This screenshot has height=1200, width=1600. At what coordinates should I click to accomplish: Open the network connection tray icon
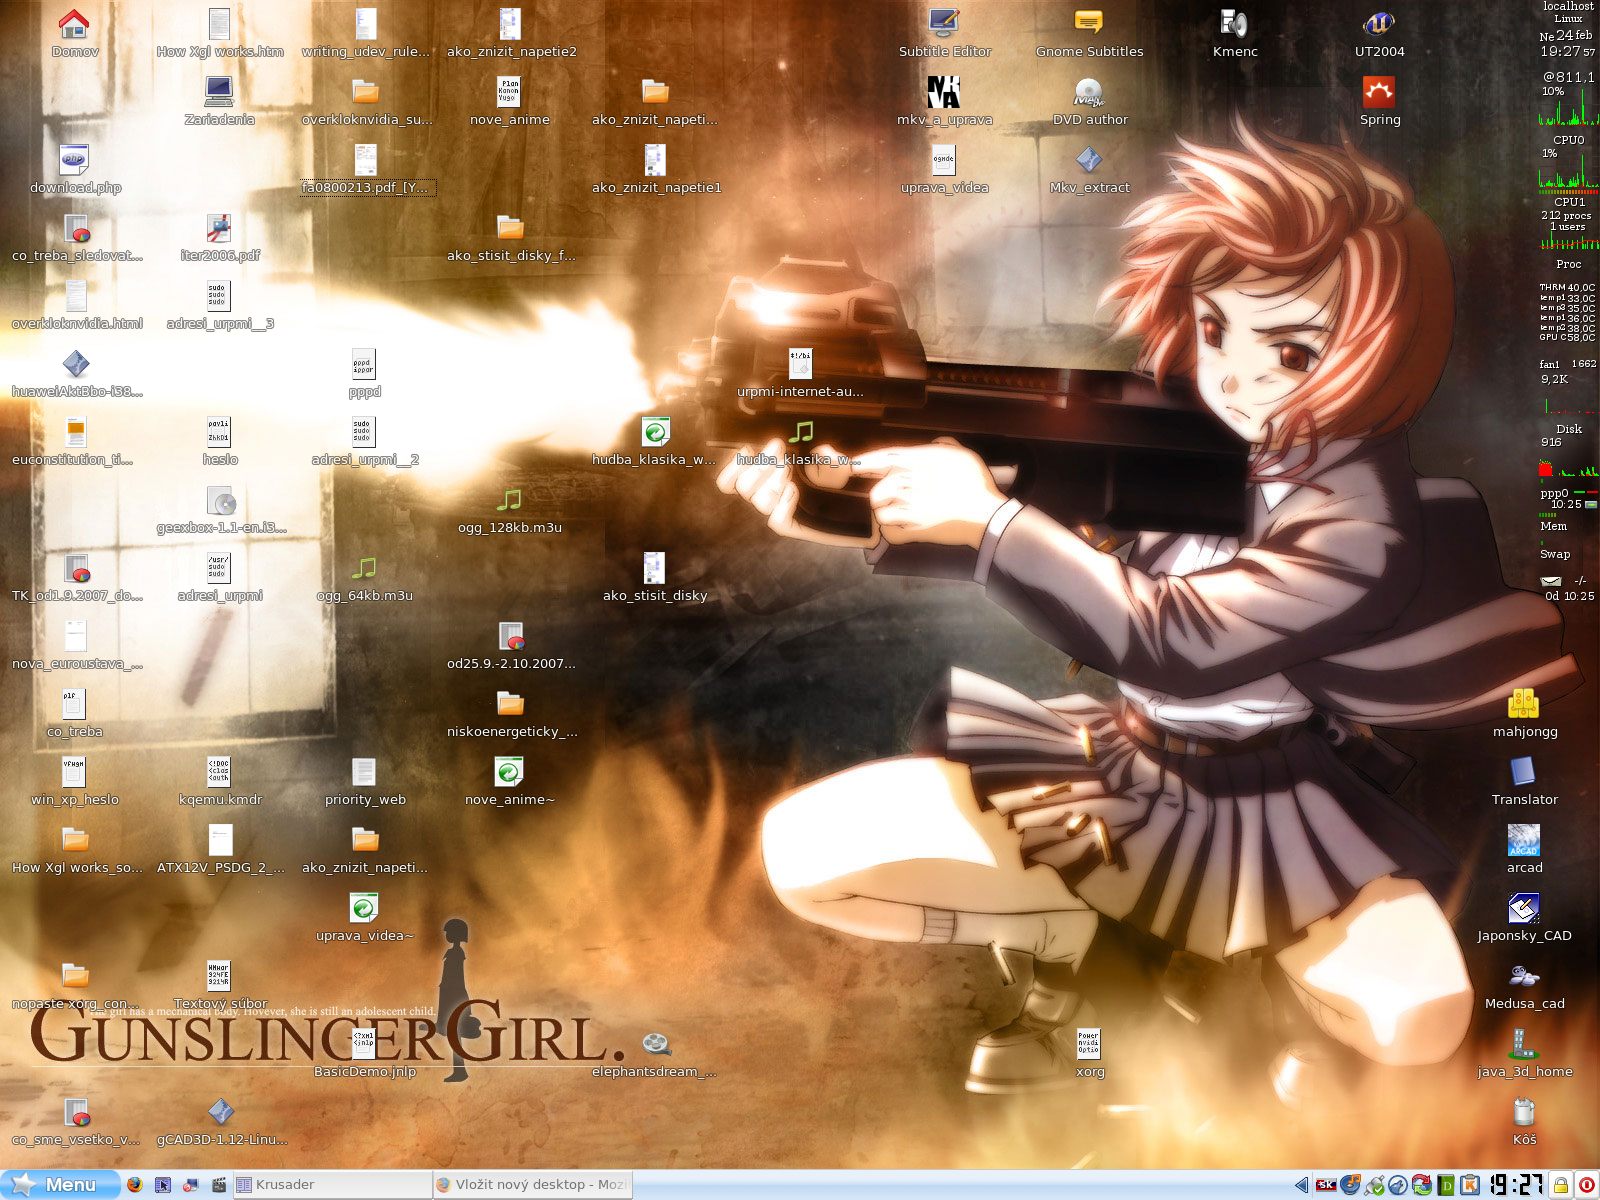pos(1375,1186)
